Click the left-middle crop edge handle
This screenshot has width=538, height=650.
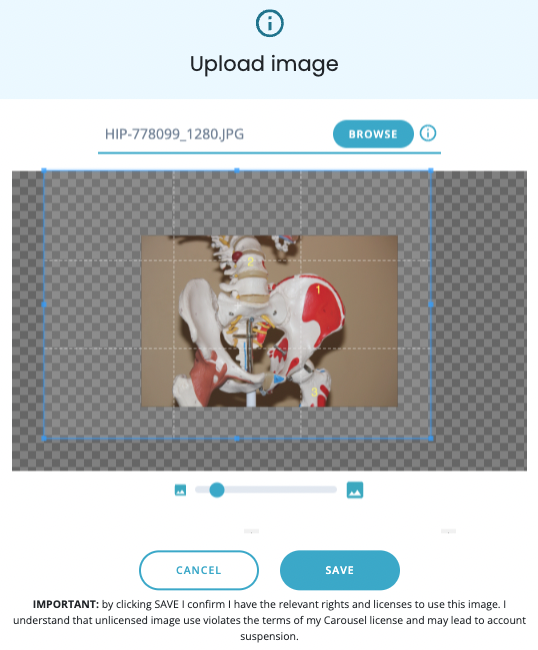[44, 304]
